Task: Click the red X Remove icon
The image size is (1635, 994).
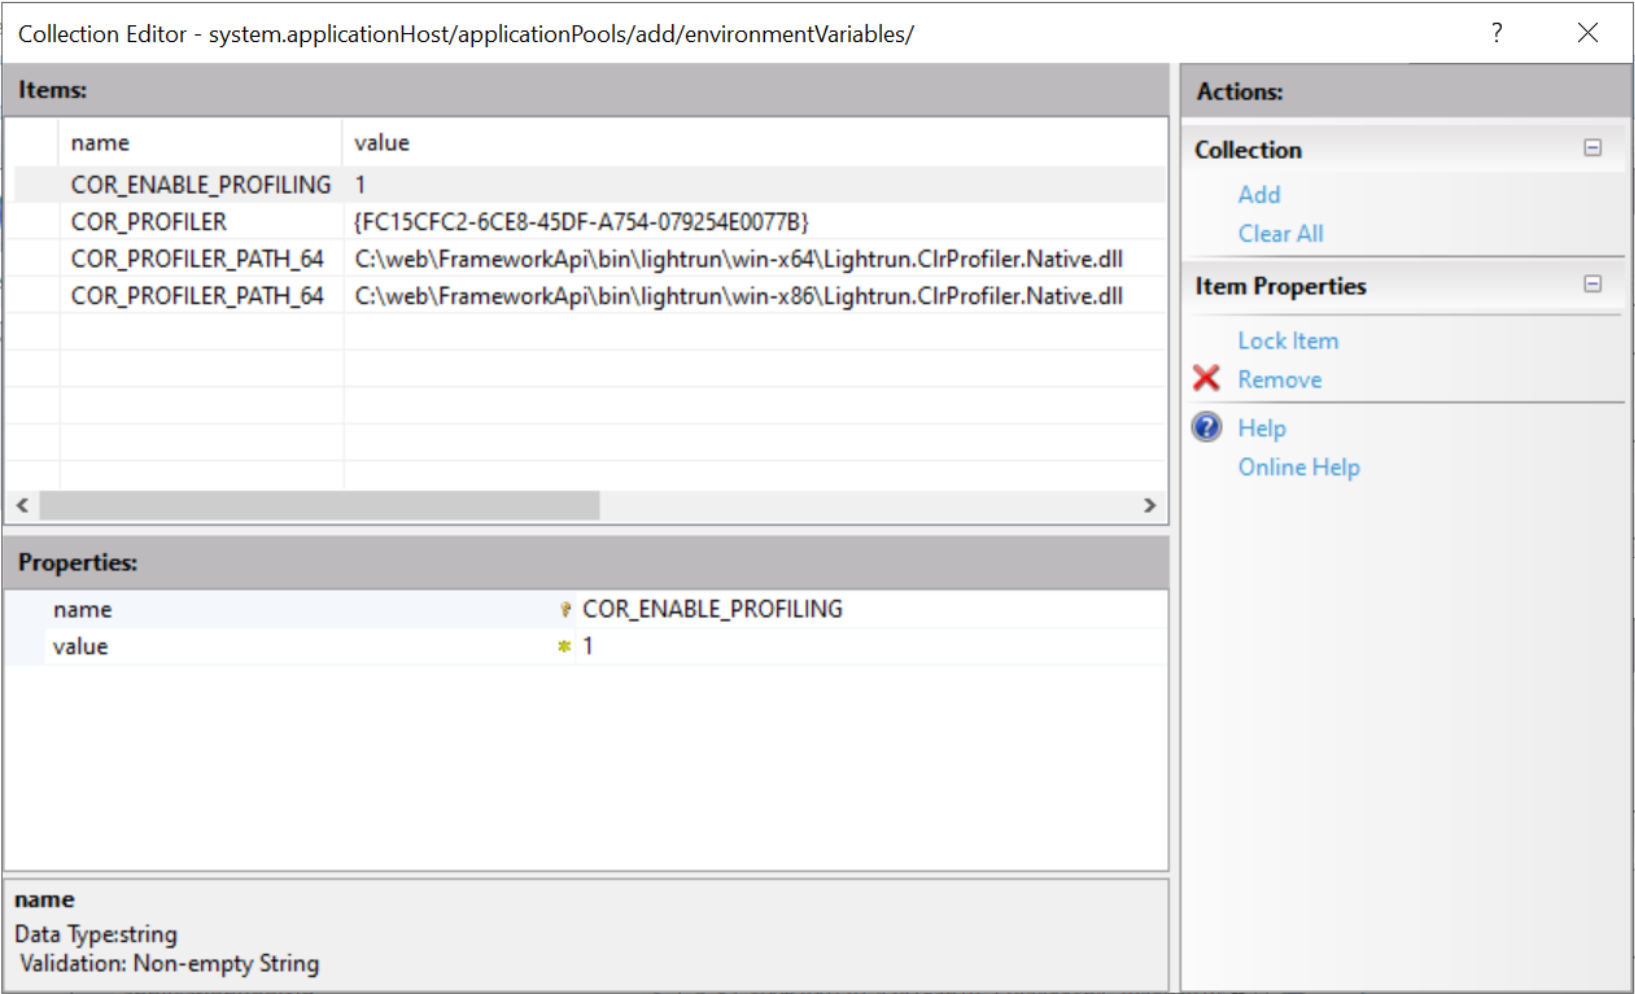Action: pyautogui.click(x=1206, y=379)
